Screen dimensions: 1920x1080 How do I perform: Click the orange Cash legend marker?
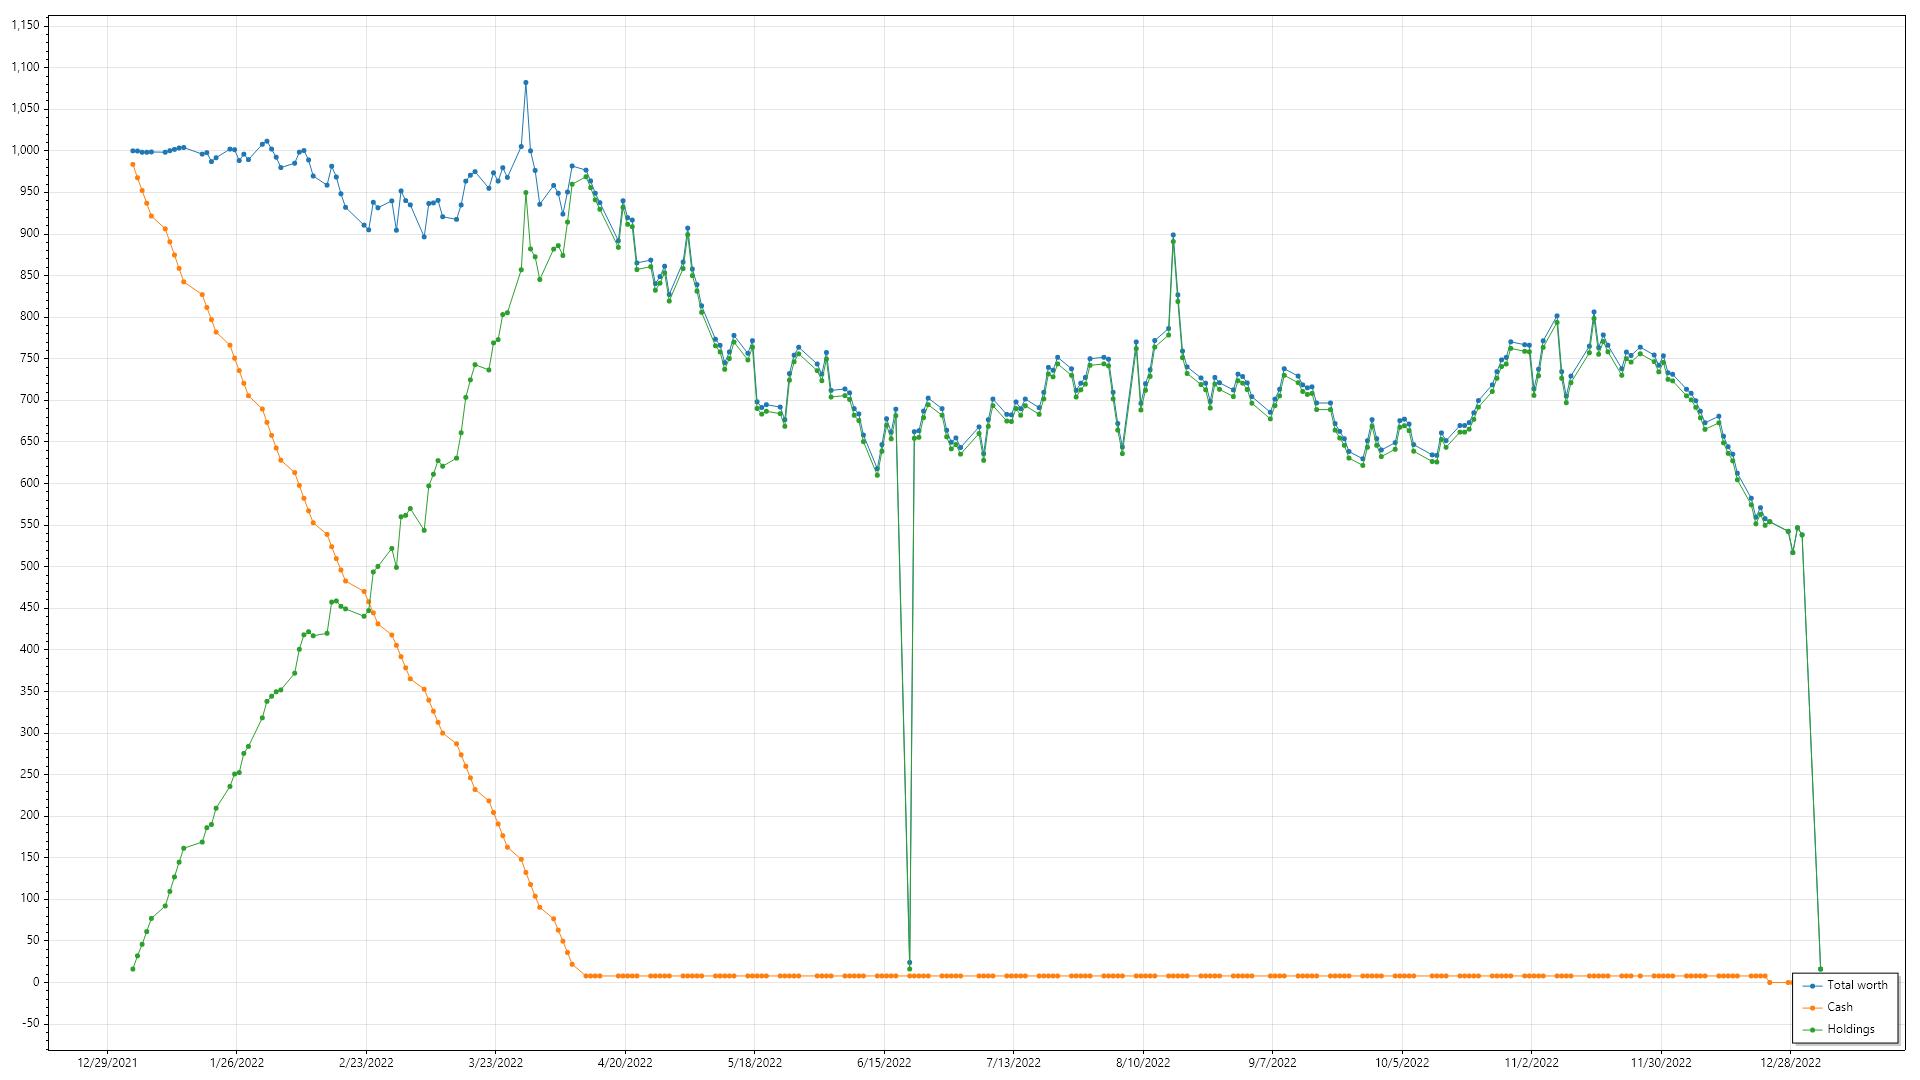[x=1813, y=1008]
